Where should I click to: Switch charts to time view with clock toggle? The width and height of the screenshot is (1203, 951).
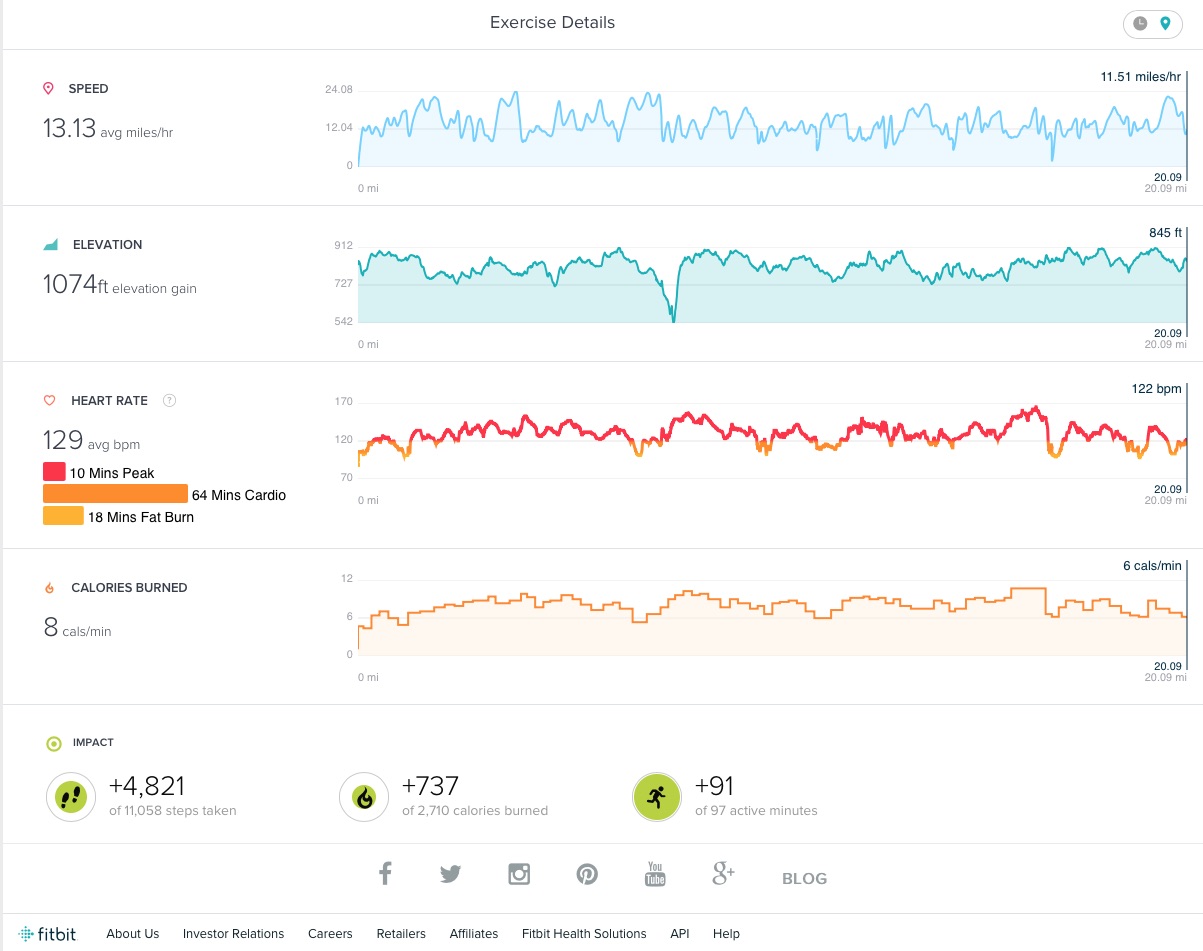[1140, 23]
